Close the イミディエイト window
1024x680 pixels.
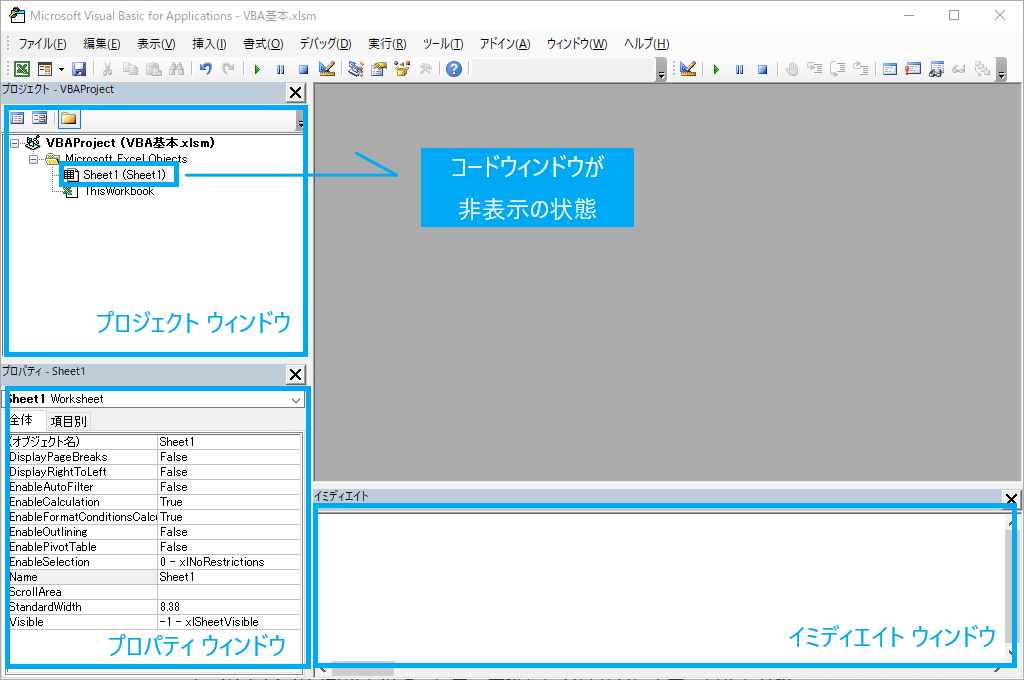coord(1011,498)
